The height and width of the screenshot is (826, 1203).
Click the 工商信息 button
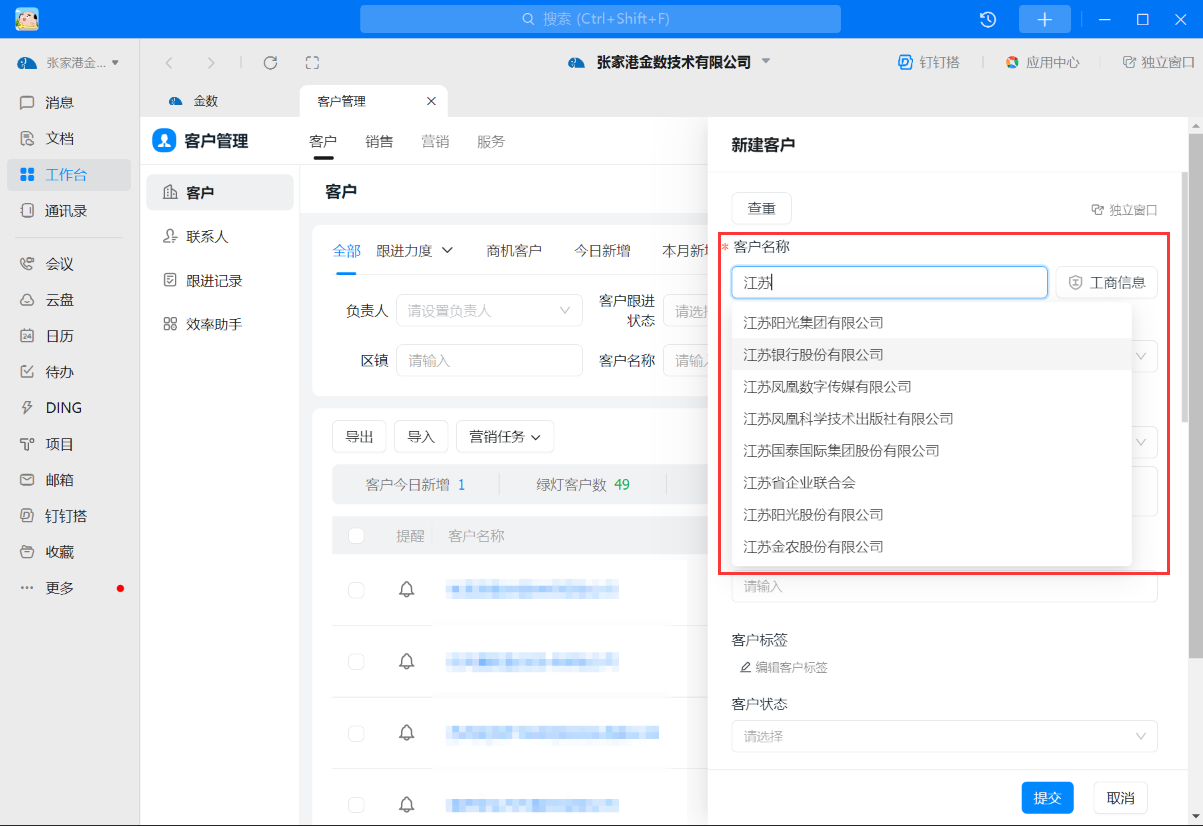click(x=1107, y=282)
